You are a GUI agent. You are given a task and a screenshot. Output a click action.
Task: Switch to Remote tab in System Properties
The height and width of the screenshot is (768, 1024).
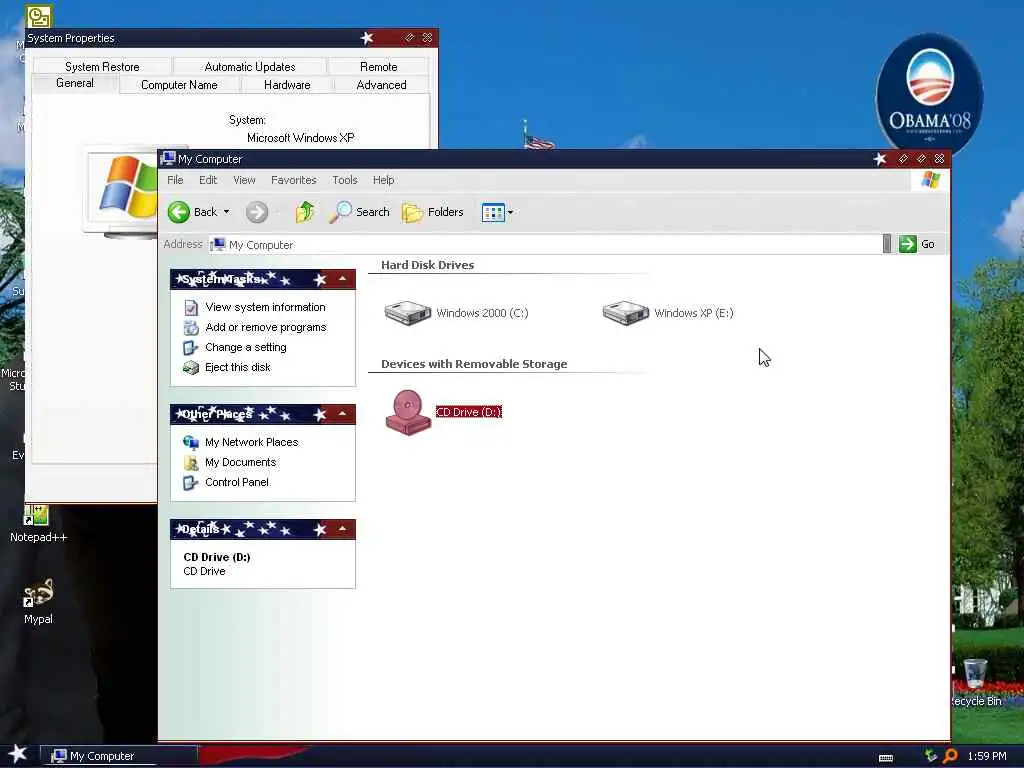coord(378,67)
